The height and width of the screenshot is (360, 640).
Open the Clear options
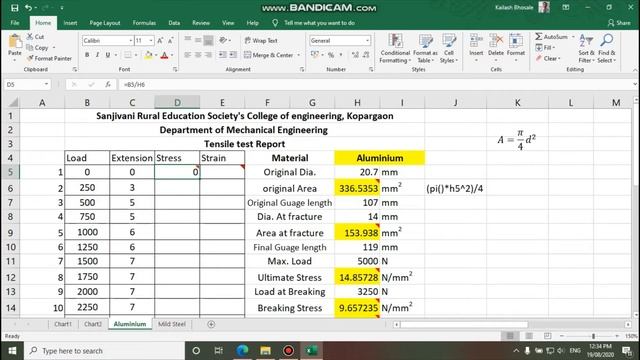(549, 59)
